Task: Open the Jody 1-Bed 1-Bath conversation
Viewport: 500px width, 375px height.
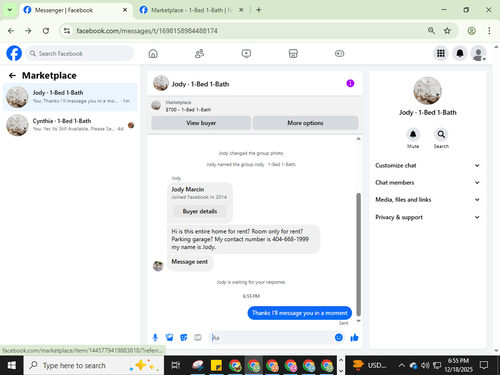Action: pyautogui.click(x=70, y=97)
